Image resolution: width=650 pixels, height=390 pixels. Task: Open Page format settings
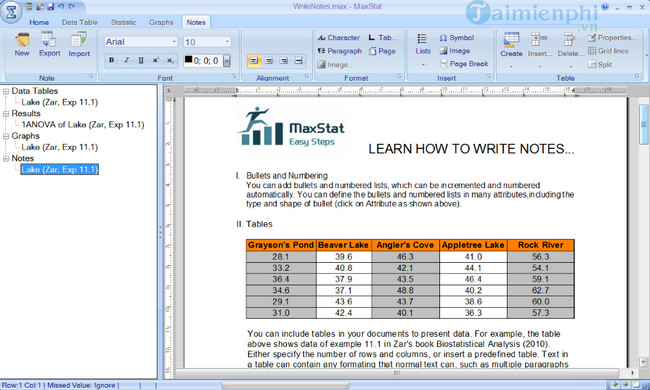(382, 51)
